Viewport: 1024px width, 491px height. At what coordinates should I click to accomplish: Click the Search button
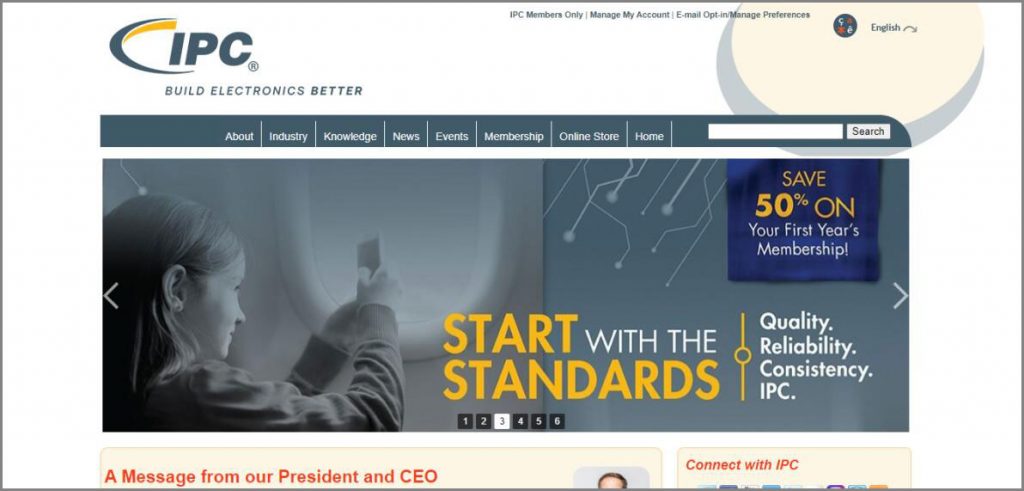point(868,131)
